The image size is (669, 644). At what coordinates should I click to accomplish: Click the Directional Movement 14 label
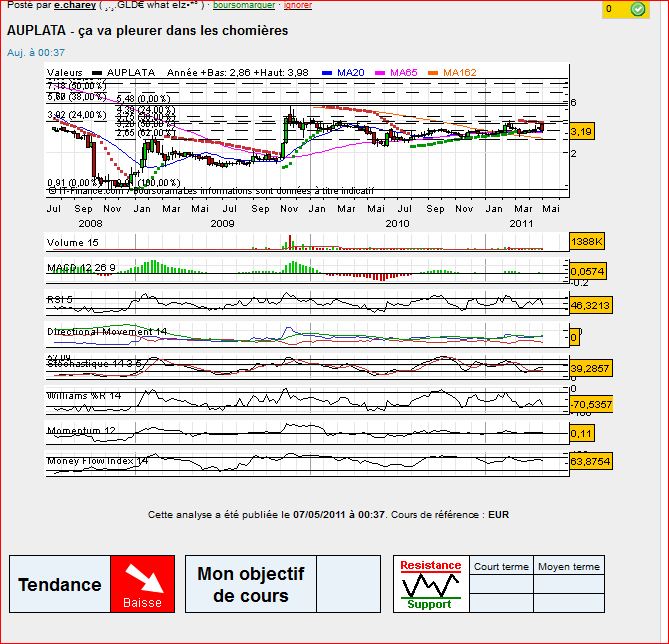107,332
